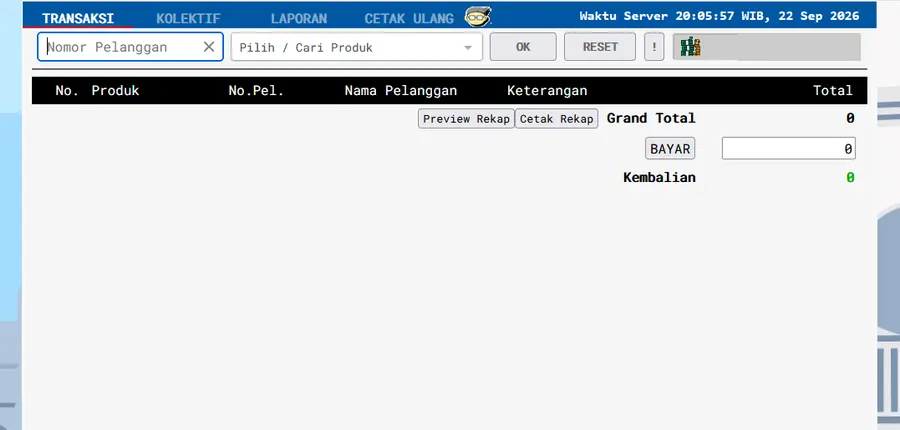Go to the CETAK ULANG tab
Image resolution: width=900 pixels, height=430 pixels.
pyautogui.click(x=409, y=18)
